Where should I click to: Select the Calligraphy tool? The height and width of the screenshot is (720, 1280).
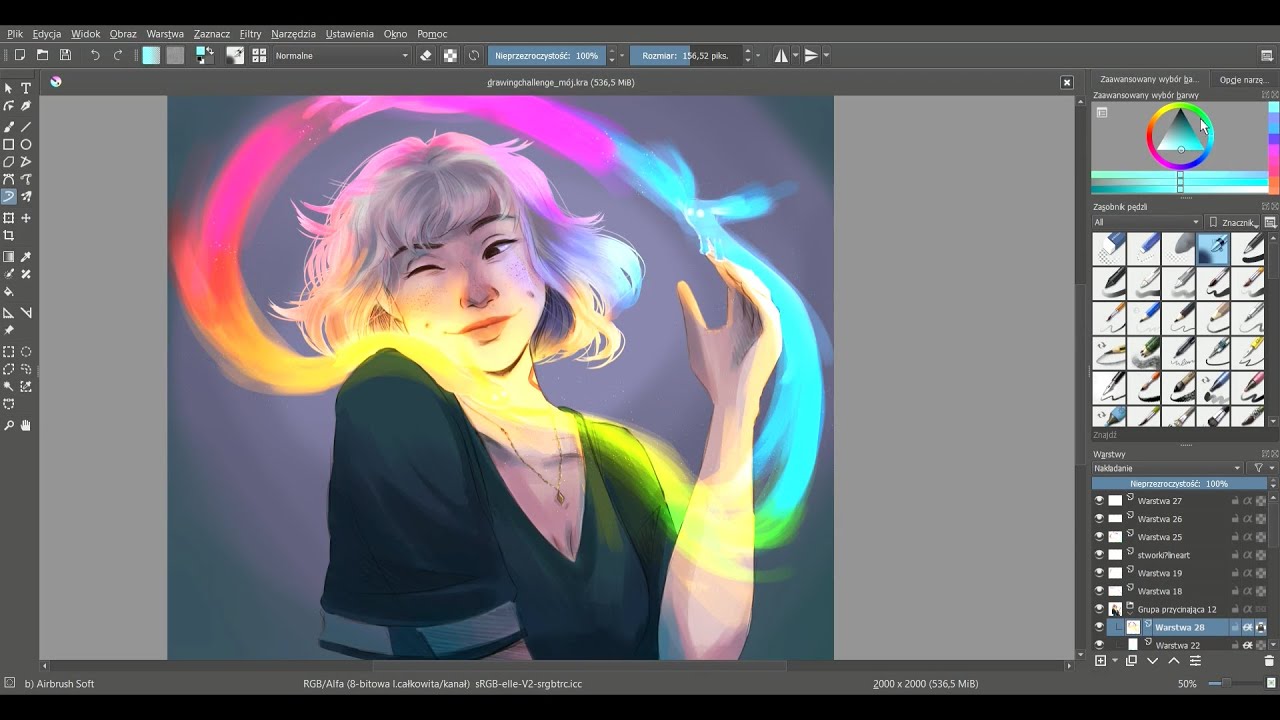coord(26,106)
